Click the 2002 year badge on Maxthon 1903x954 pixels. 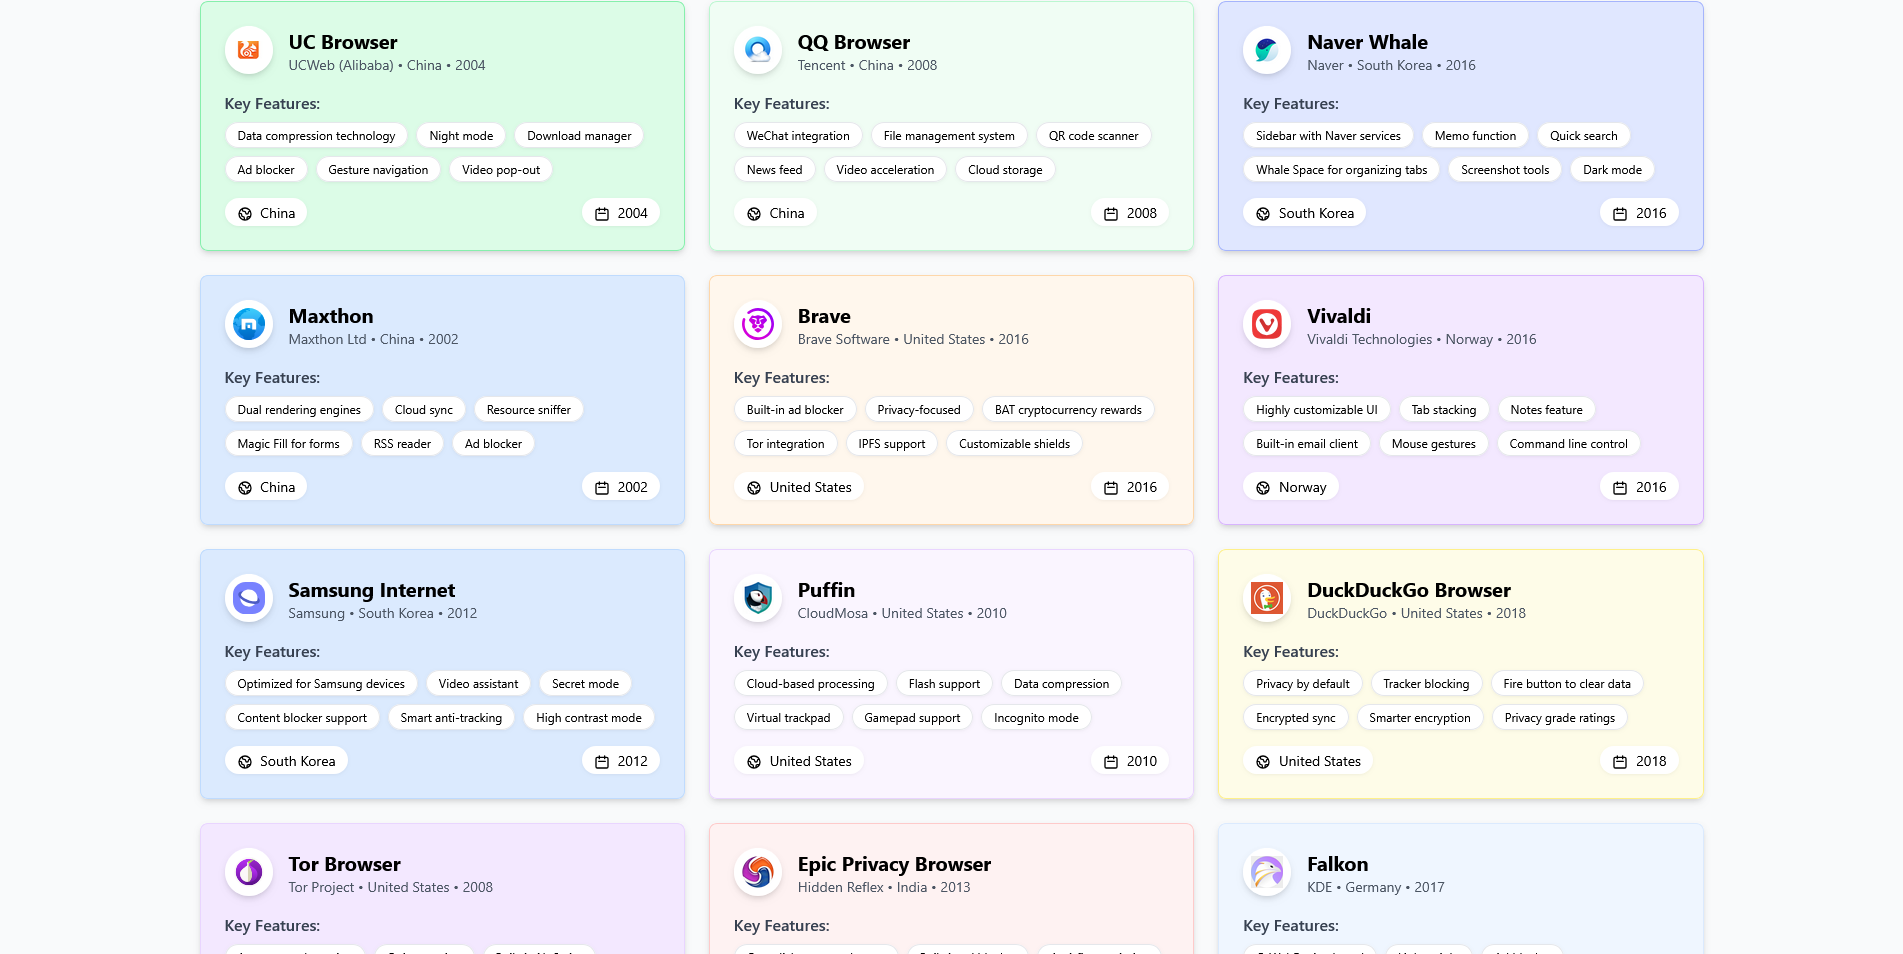[x=620, y=487]
